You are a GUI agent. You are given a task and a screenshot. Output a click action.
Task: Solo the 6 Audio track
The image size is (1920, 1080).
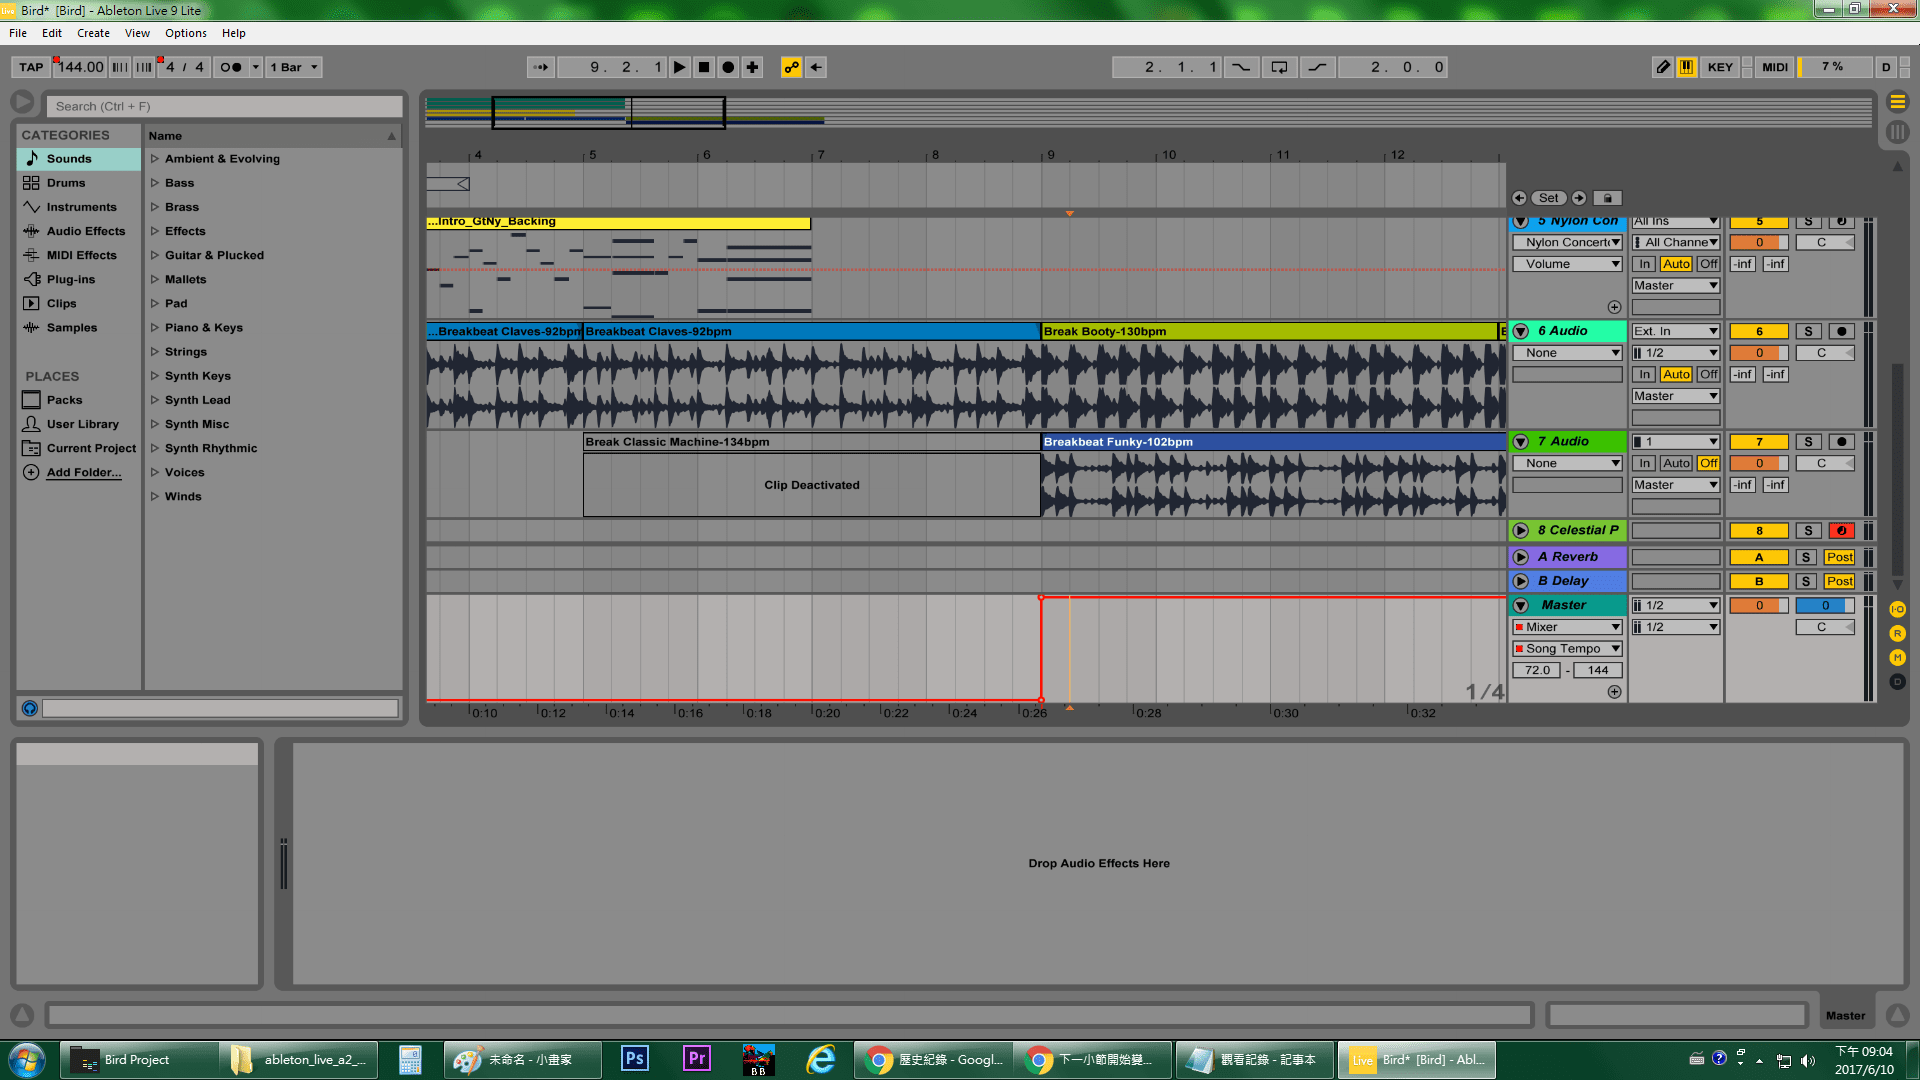tap(1808, 331)
